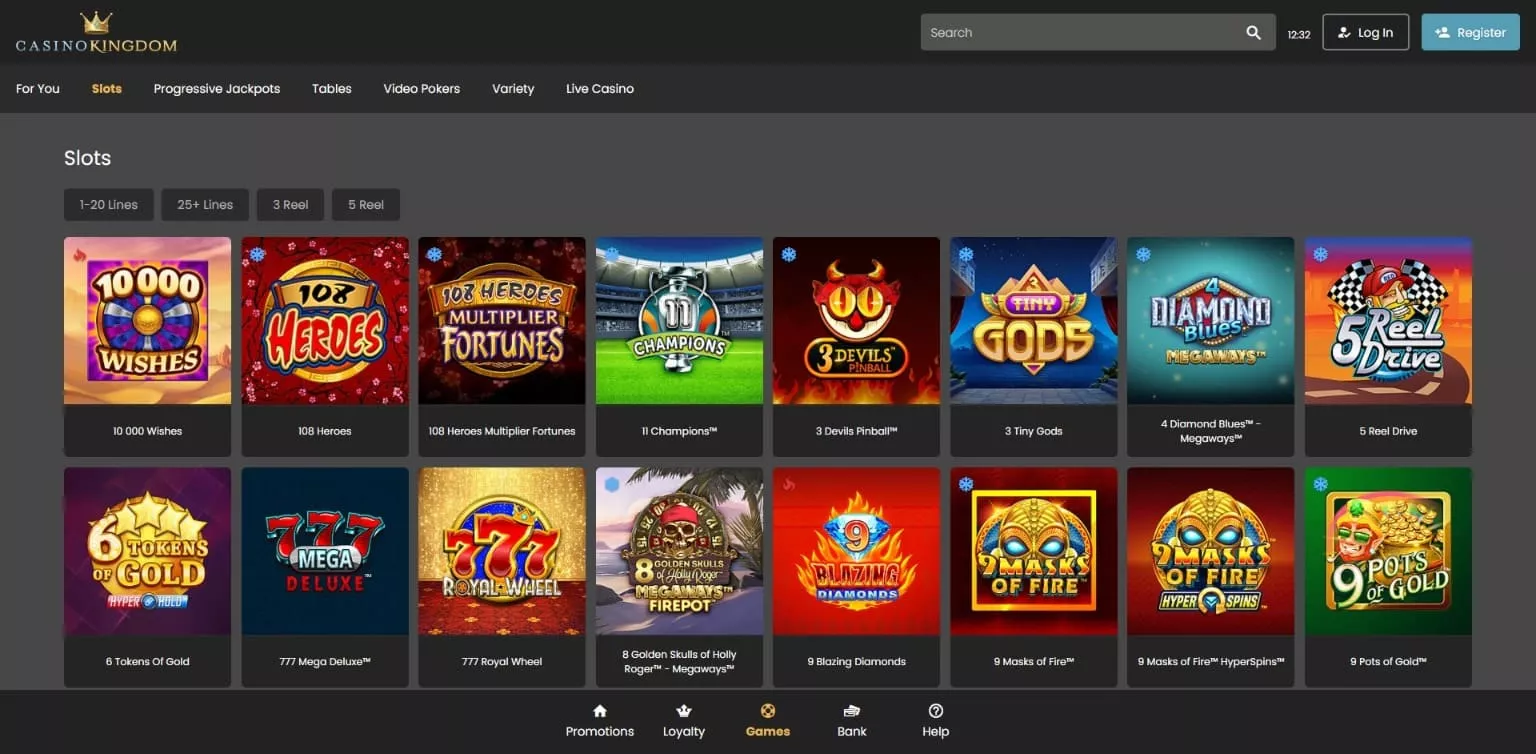The image size is (1536, 754).
Task: Toggle the 3 Reel filter
Action: coord(290,205)
